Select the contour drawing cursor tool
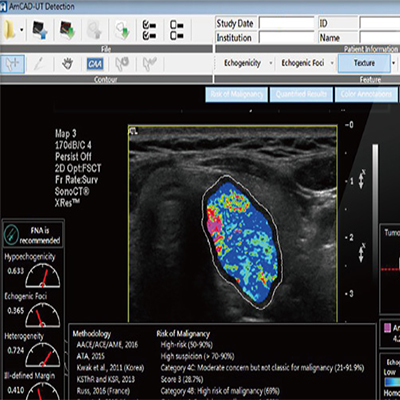The width and height of the screenshot is (400, 400). (x=12, y=64)
